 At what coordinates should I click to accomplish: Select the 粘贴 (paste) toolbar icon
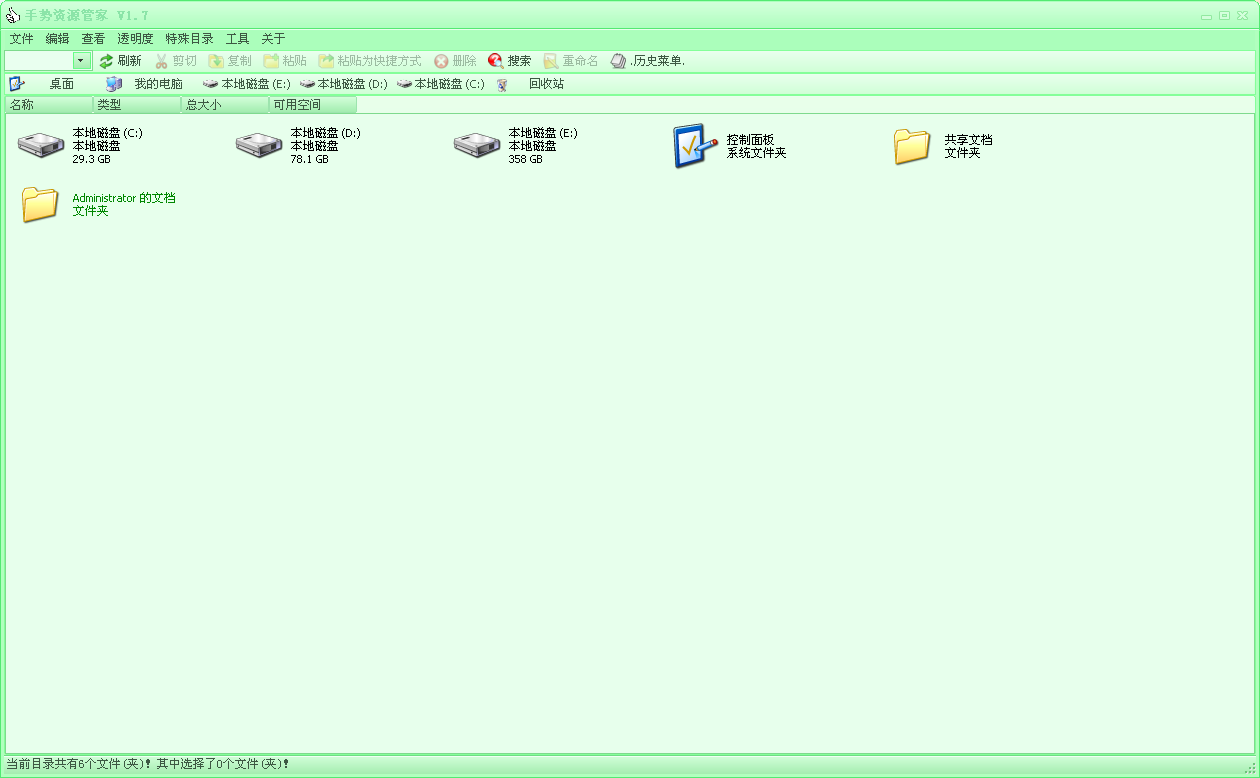(271, 61)
